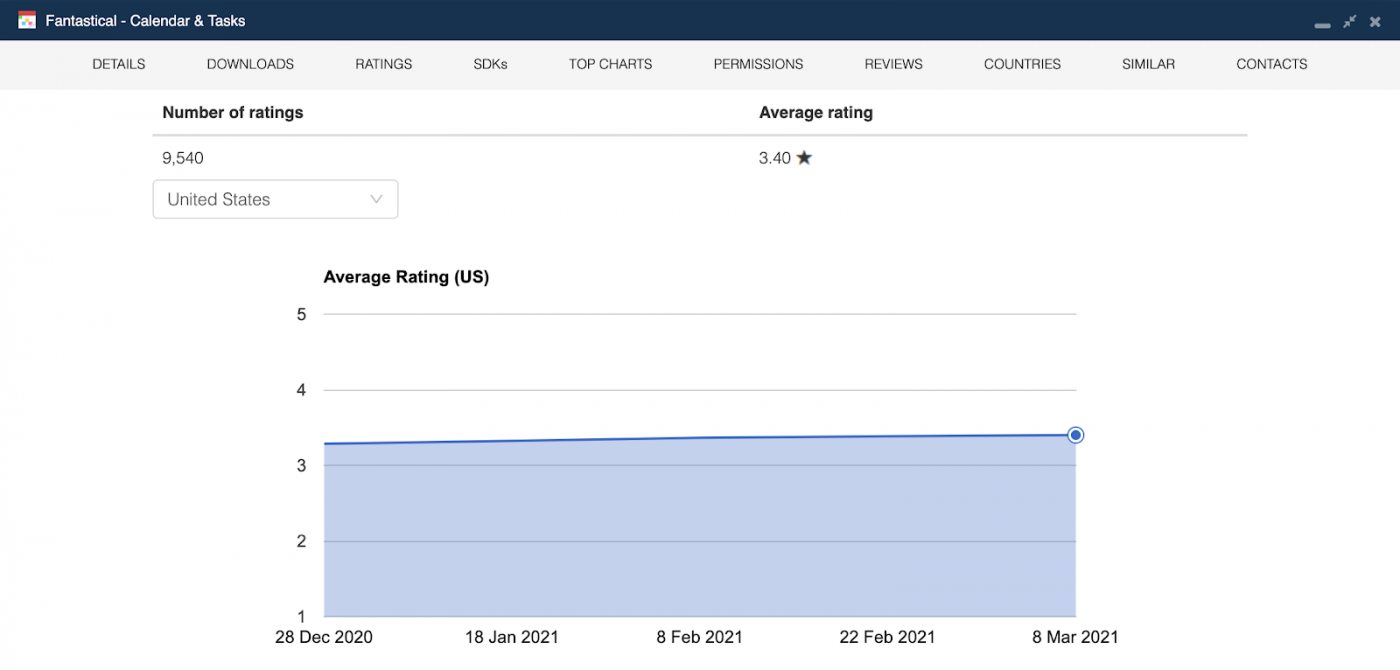This screenshot has height=670, width=1400.
Task: Click the Fantastical app icon in title bar
Action: [27, 20]
